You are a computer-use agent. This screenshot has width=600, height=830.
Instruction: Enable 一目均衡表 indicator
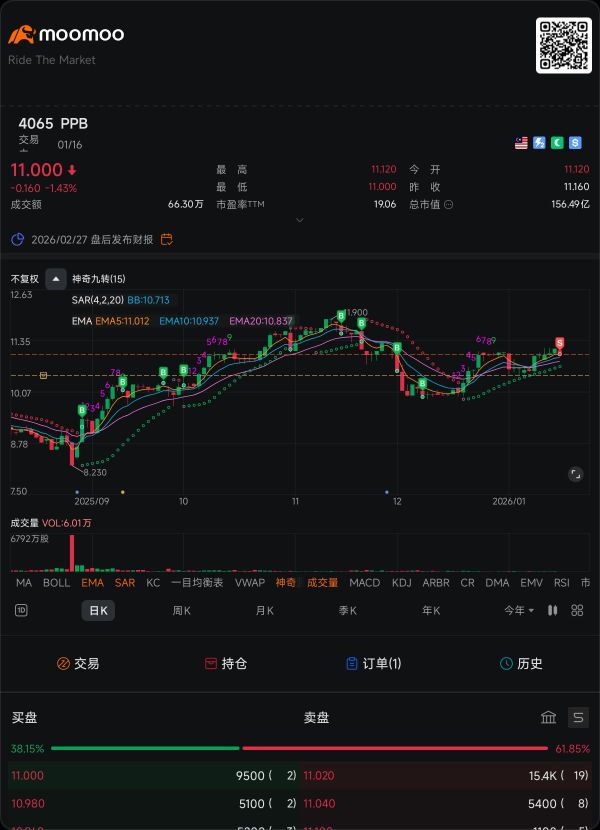tap(197, 583)
